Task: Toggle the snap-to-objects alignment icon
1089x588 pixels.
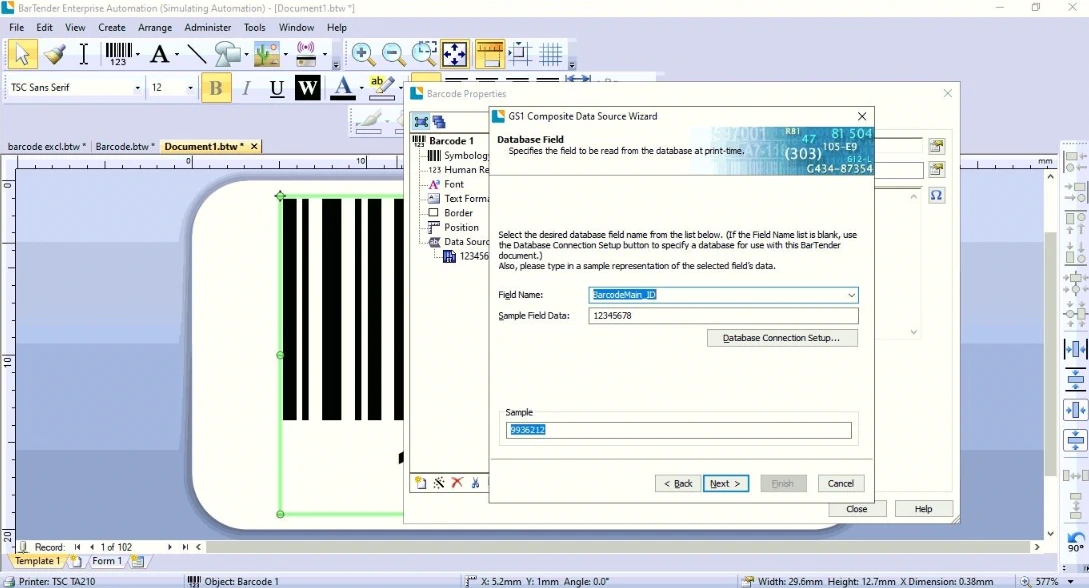Action: [520, 54]
